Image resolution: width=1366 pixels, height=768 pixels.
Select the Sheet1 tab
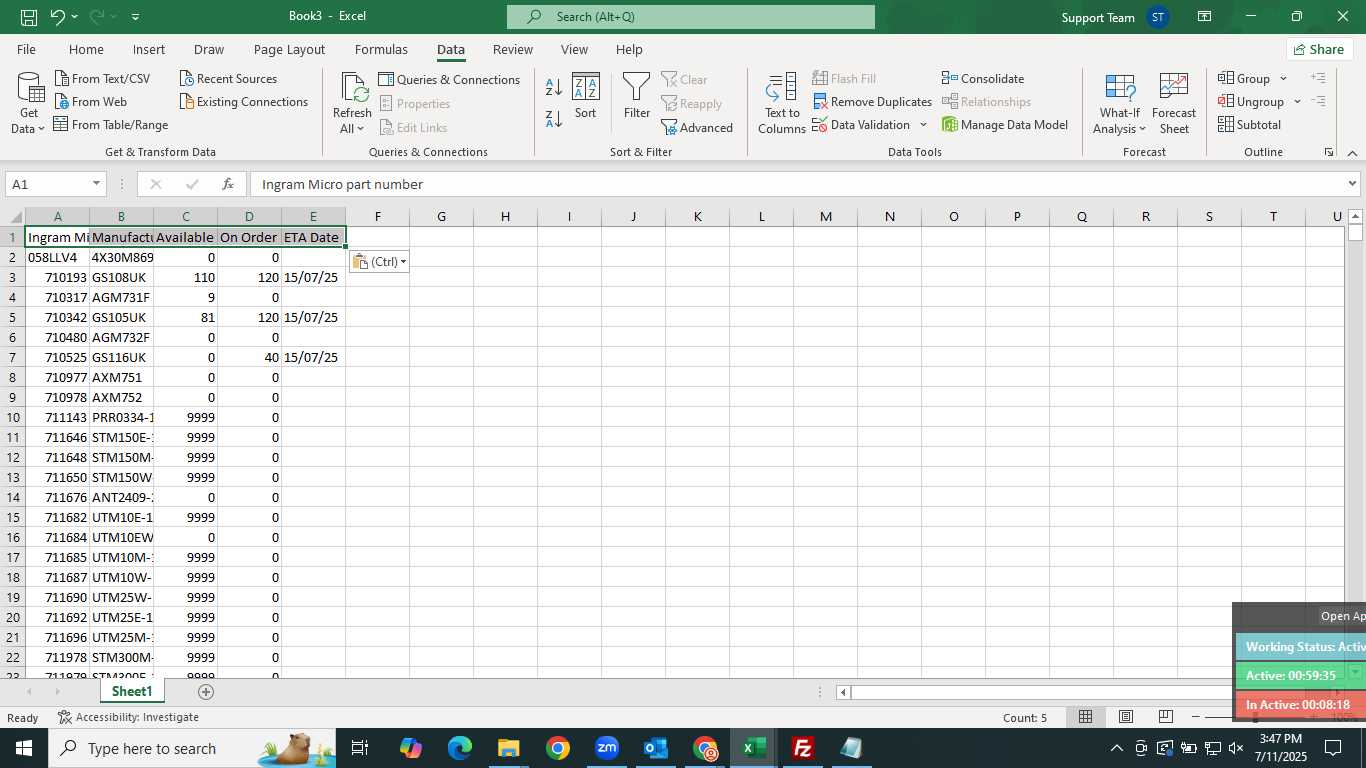point(132,691)
